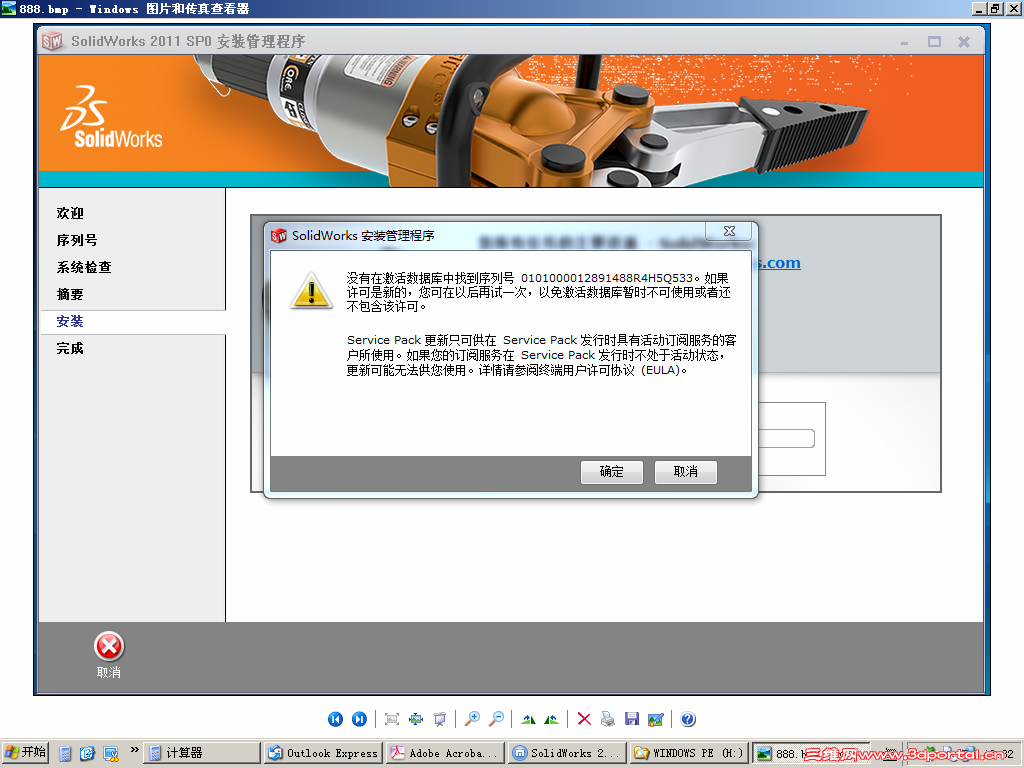
Task: Click the SolidWorks logo in banner
Action: point(111,118)
